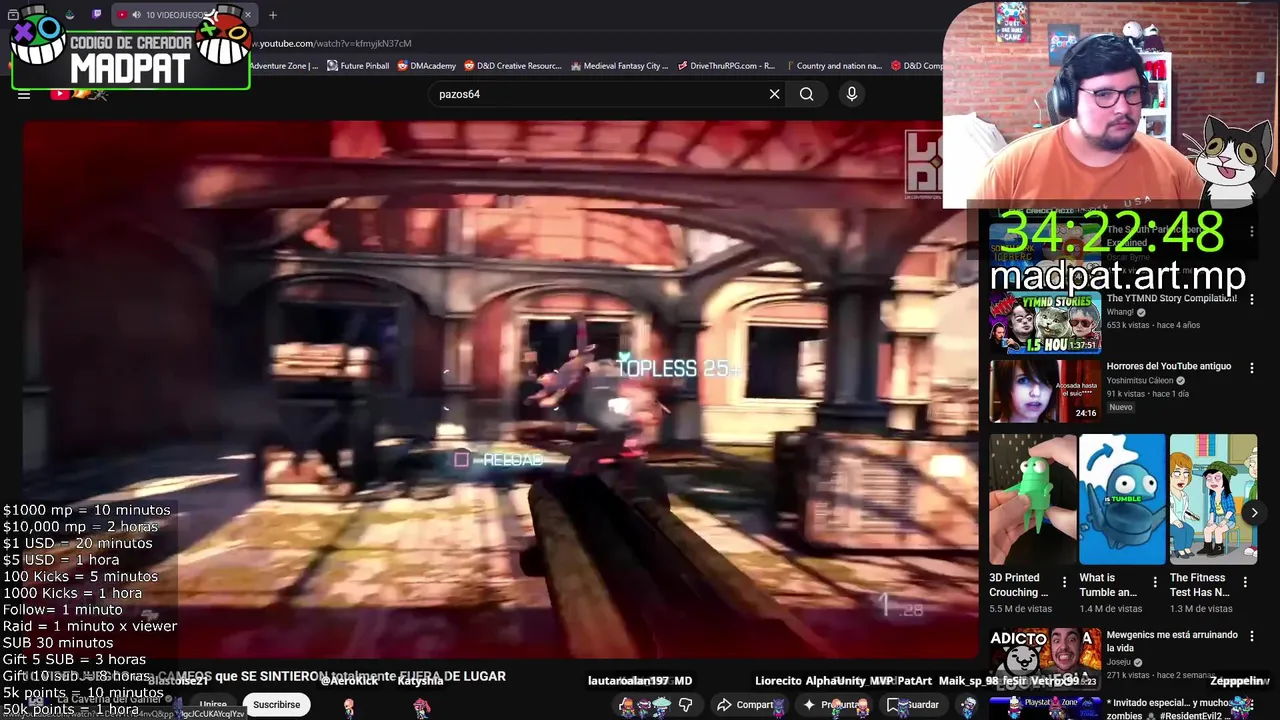1280x720 pixels.
Task: Open The YTMND Story Compilation title
Action: coord(1171,298)
